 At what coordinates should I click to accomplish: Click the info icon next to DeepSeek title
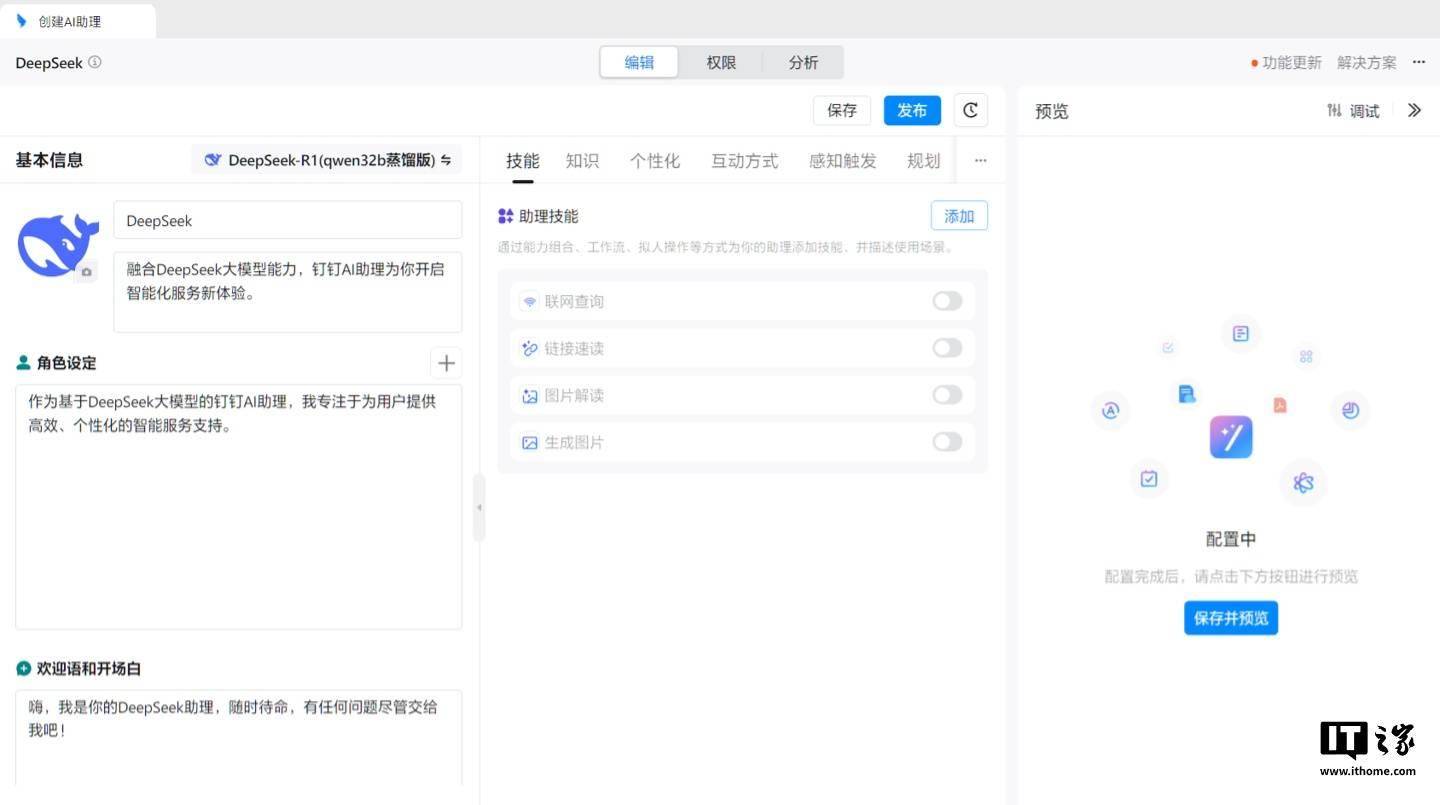point(95,62)
